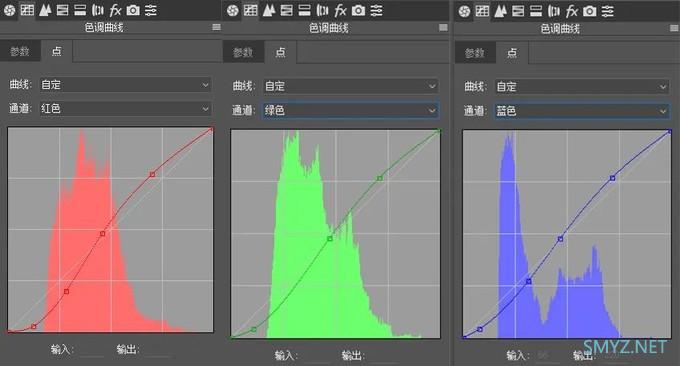Open Detail triangles icon in green channel panel
The height and width of the screenshot is (366, 680).
[x=269, y=10]
